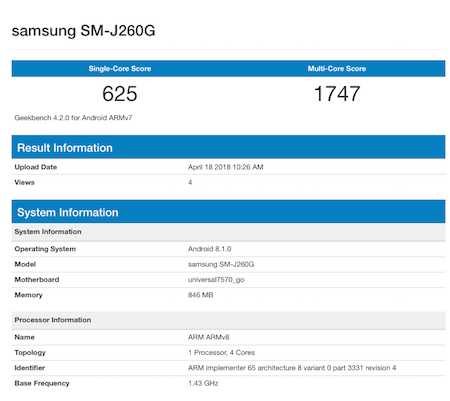Viewport: 450px width, 401px height.
Task: Click the Result Information section header
Action: tap(228, 147)
